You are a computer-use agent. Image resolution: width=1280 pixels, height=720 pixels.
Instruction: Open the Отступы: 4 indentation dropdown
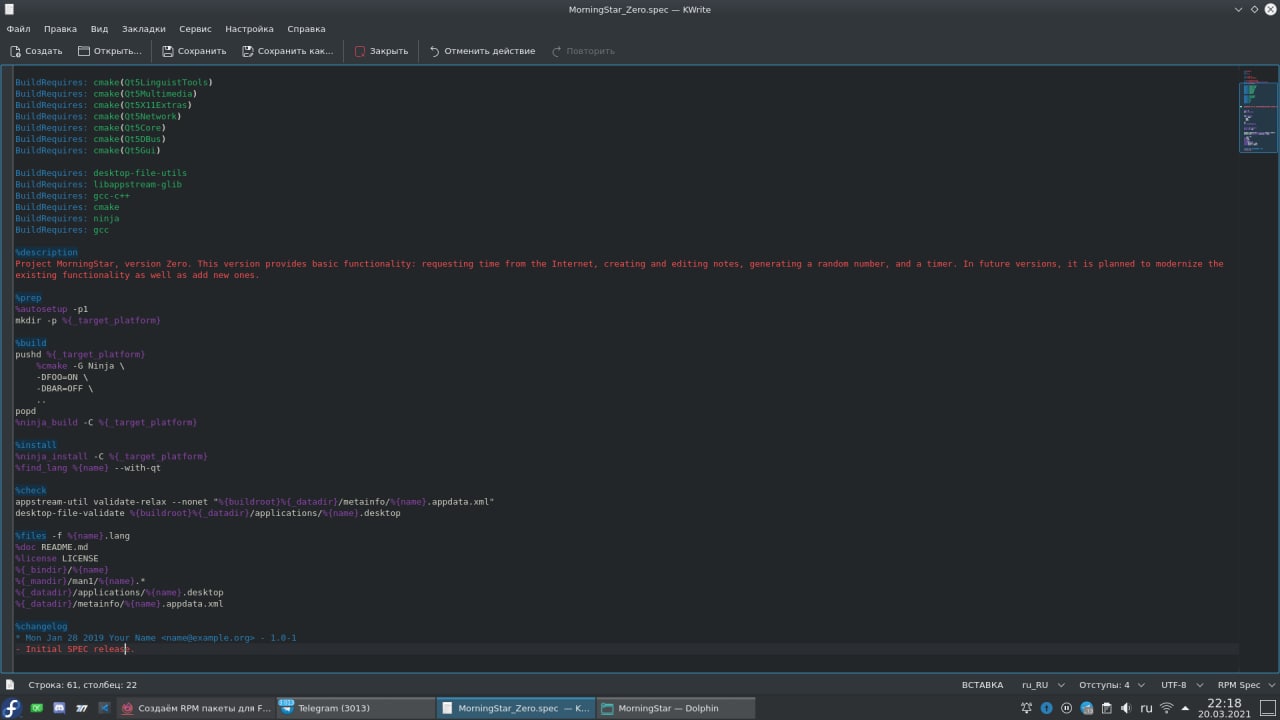(x=1110, y=685)
